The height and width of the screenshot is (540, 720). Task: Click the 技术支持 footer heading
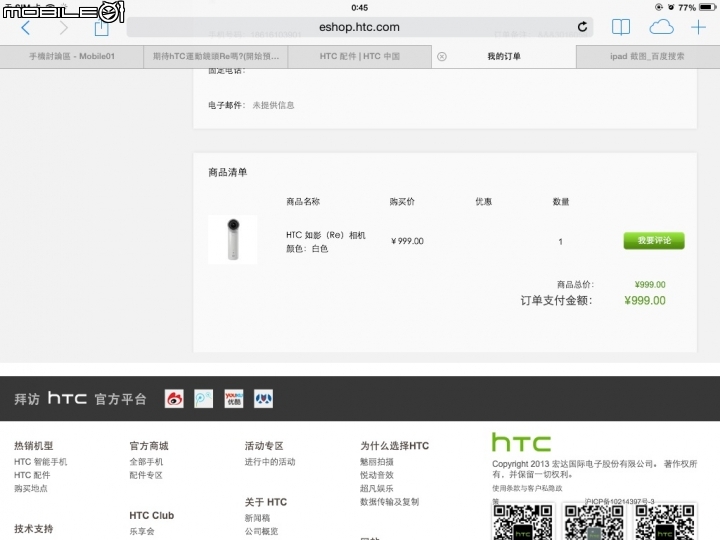click(x=34, y=529)
